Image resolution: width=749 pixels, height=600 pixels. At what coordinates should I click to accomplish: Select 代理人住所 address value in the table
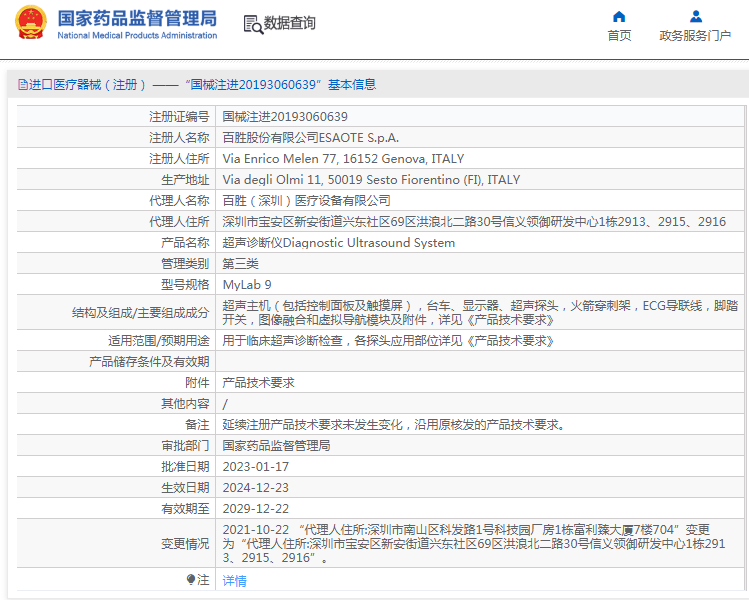point(474,222)
